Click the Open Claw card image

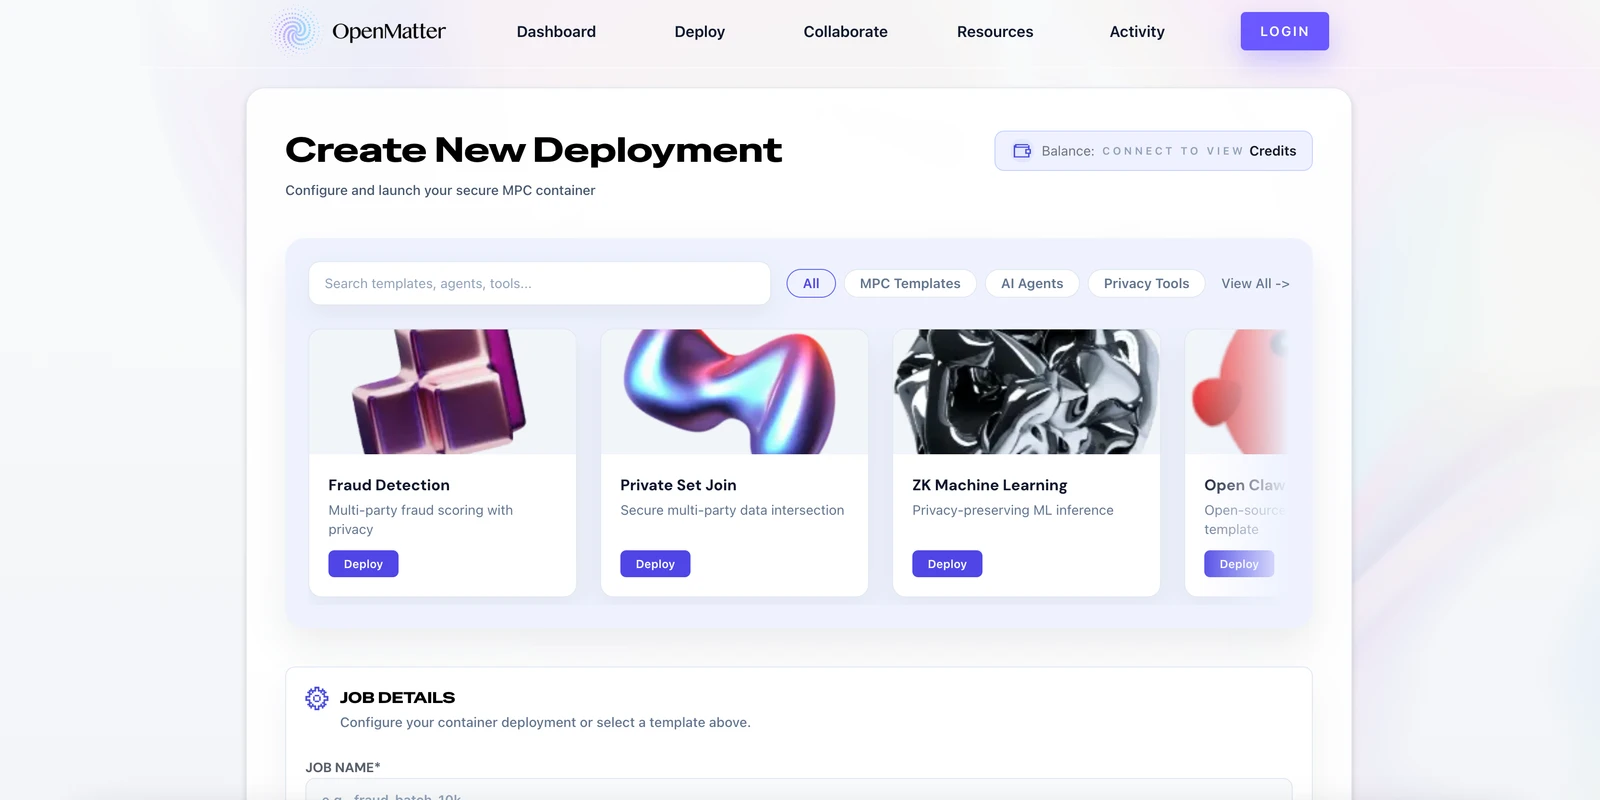coord(1236,392)
